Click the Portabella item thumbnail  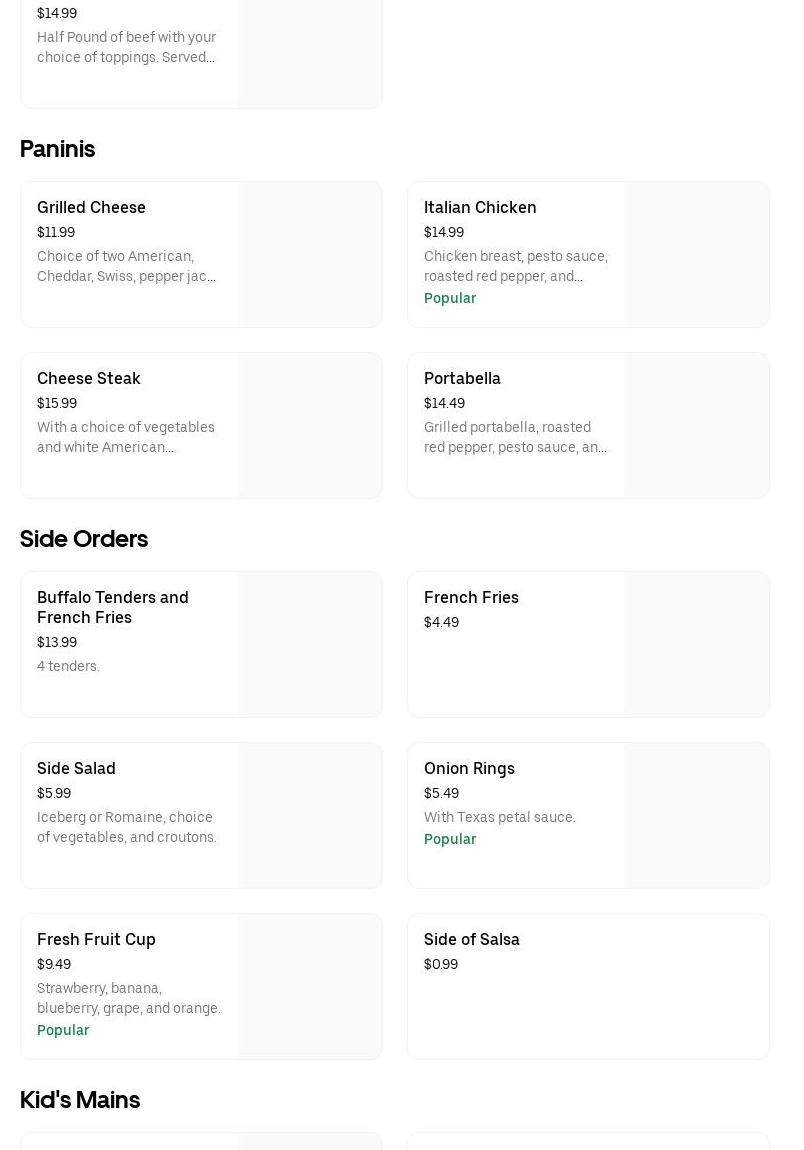(697, 425)
